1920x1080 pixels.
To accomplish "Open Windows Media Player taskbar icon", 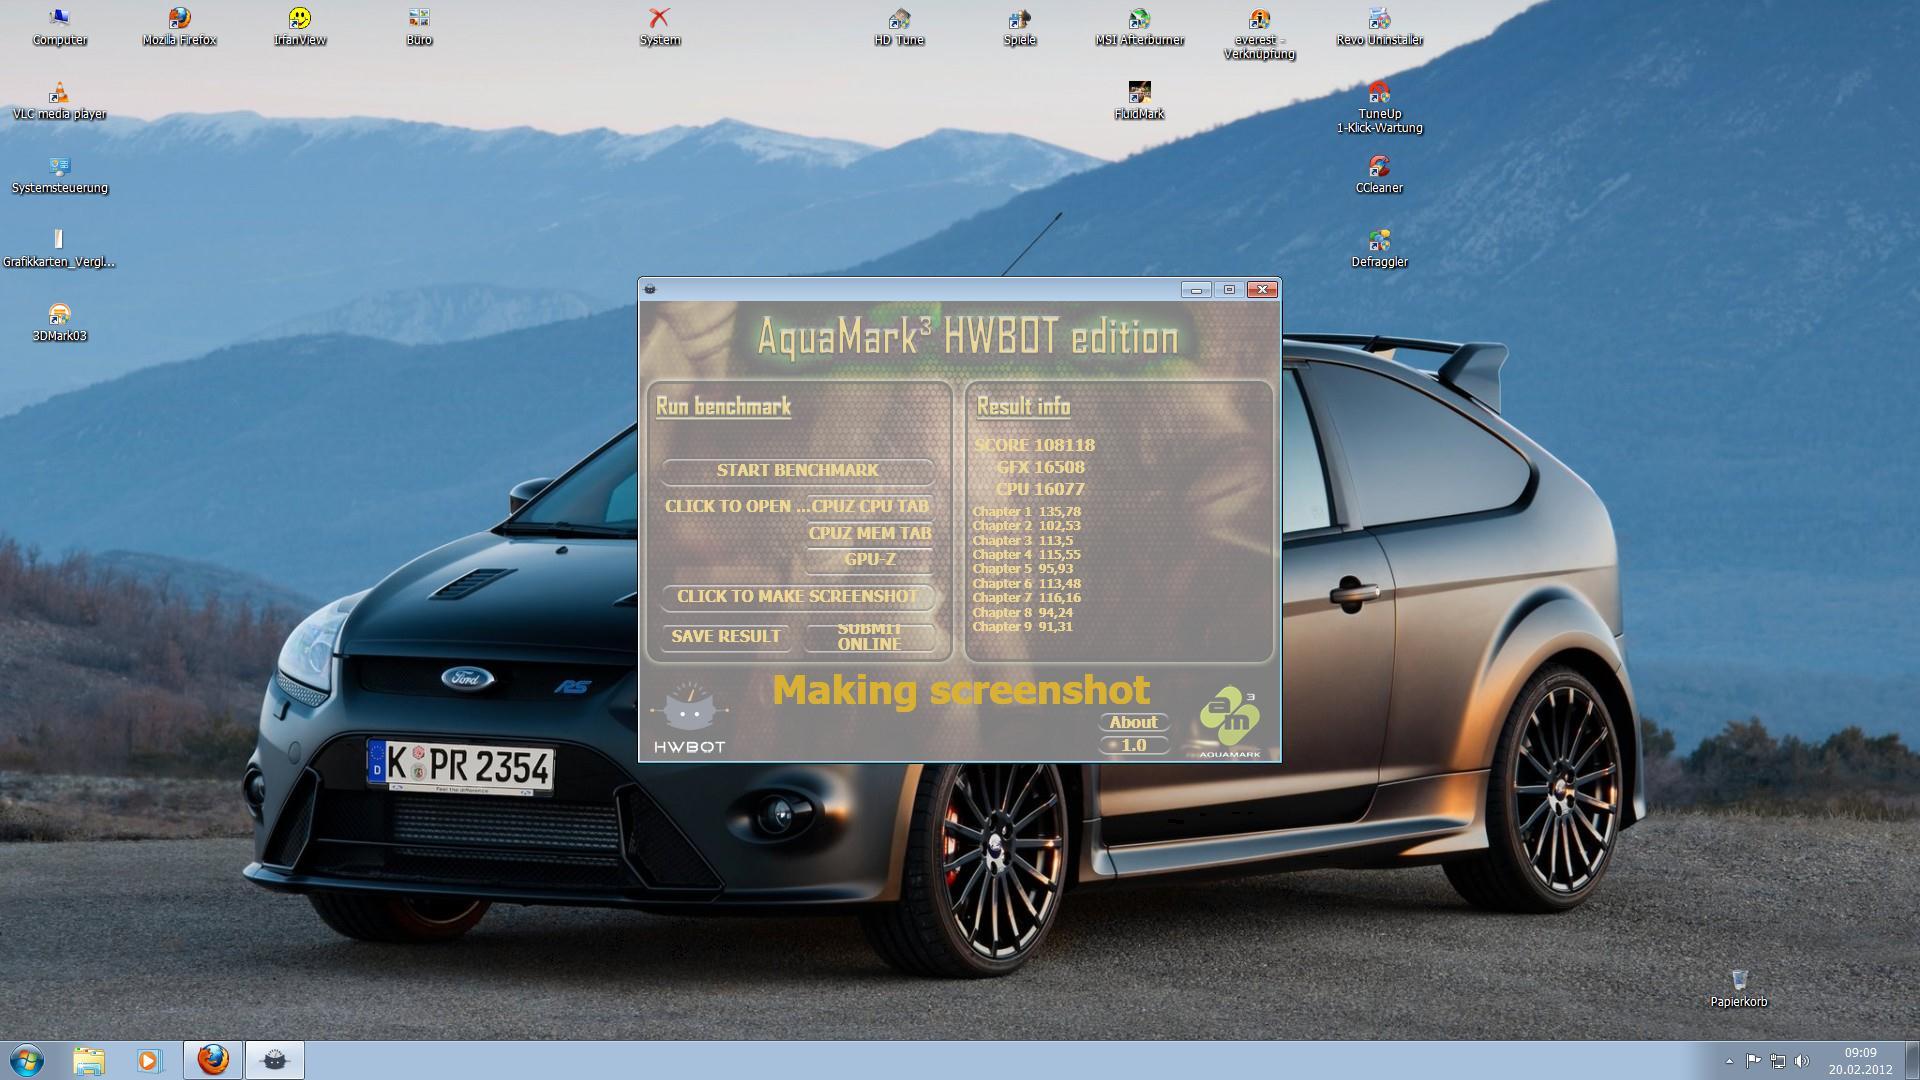I will click(x=150, y=1060).
